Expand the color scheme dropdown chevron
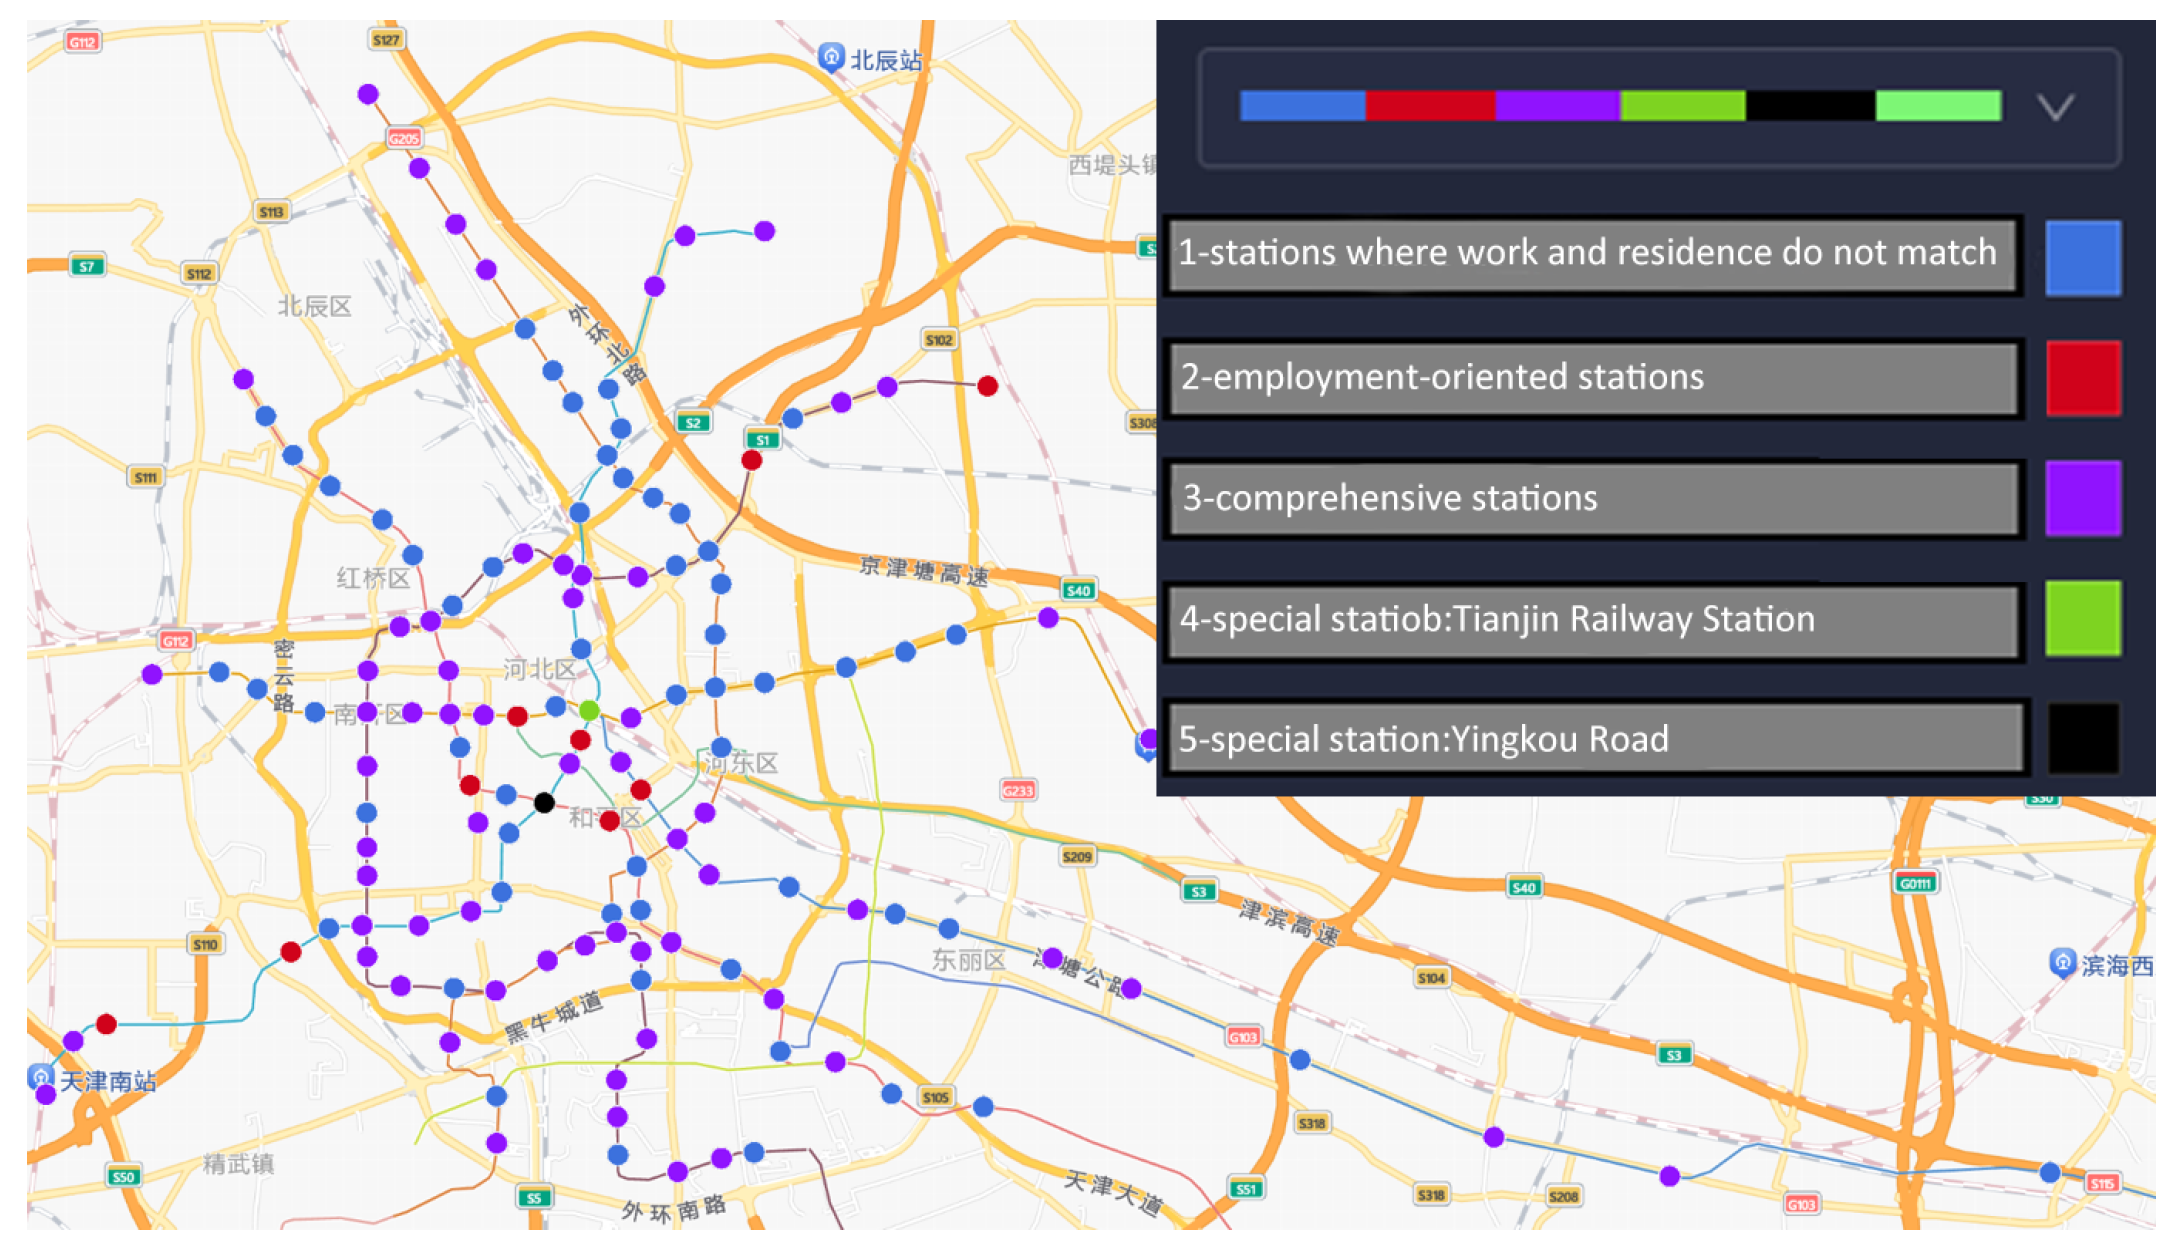Screen dimensions: 2181x1257 [x=2055, y=107]
